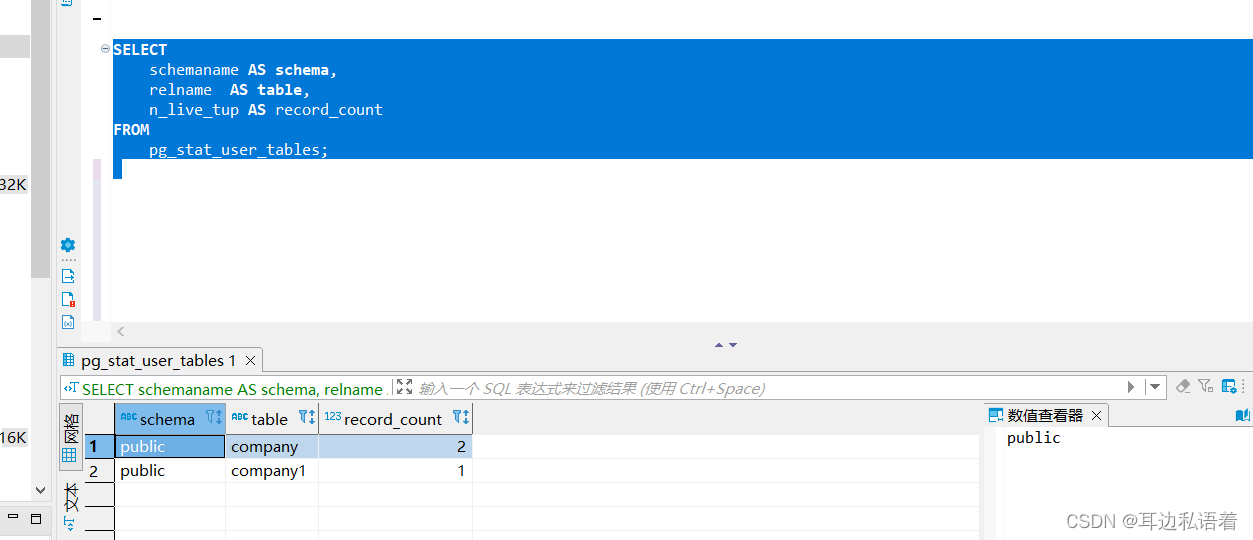Click the book icon at the value viewer corner

(1242, 415)
